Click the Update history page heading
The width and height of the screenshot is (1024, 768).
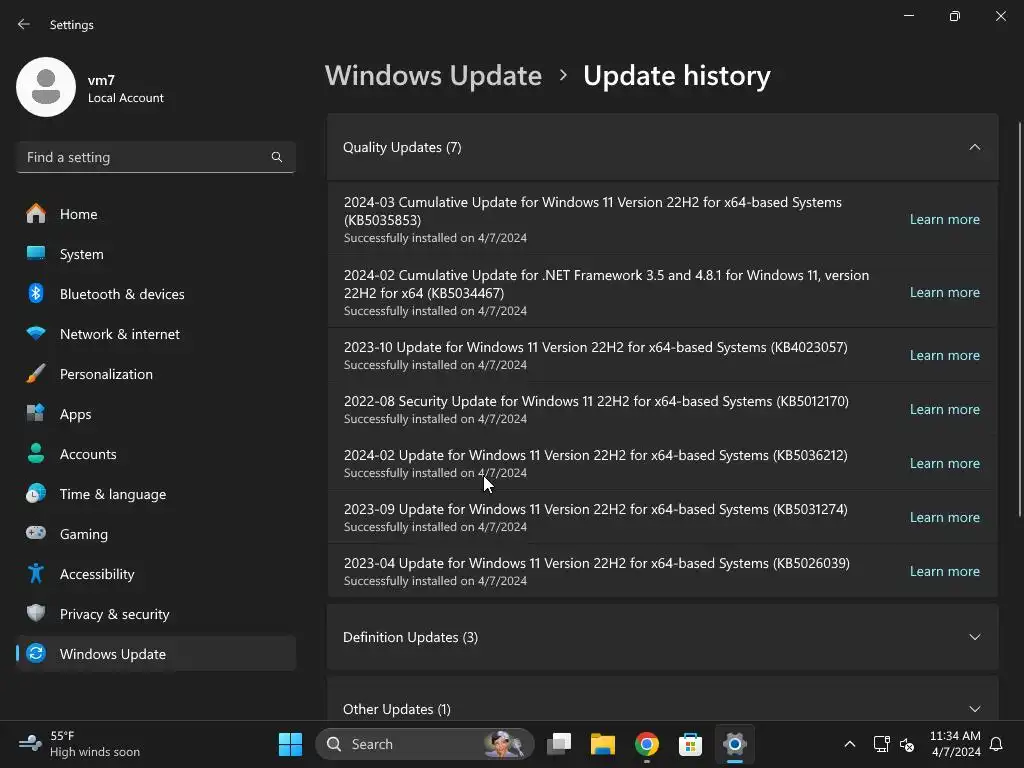click(677, 76)
